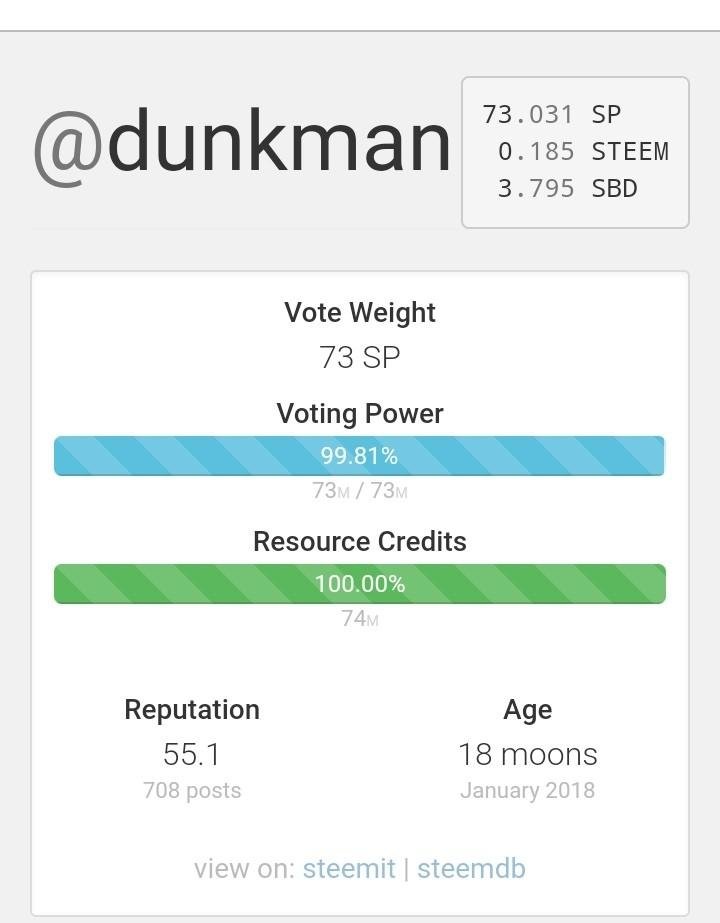
Task: Open the steemdb profile link
Action: (471, 868)
